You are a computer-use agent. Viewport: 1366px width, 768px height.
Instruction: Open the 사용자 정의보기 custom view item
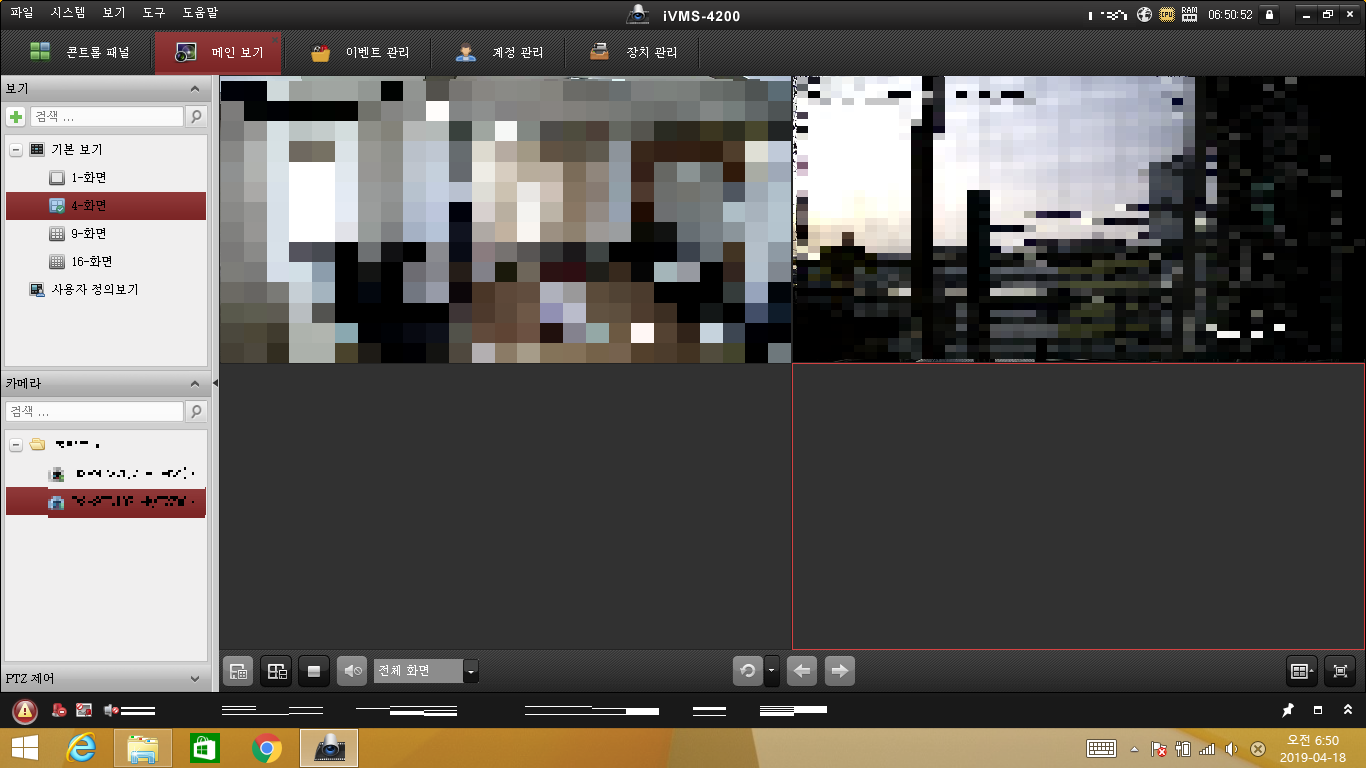pos(94,289)
